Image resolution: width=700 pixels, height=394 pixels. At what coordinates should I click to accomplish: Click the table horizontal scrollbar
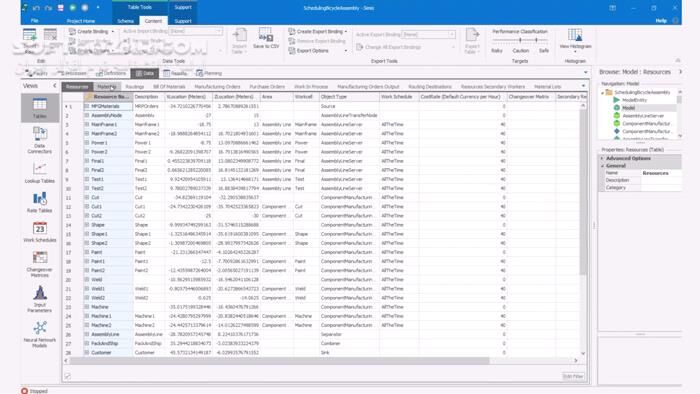279,360
